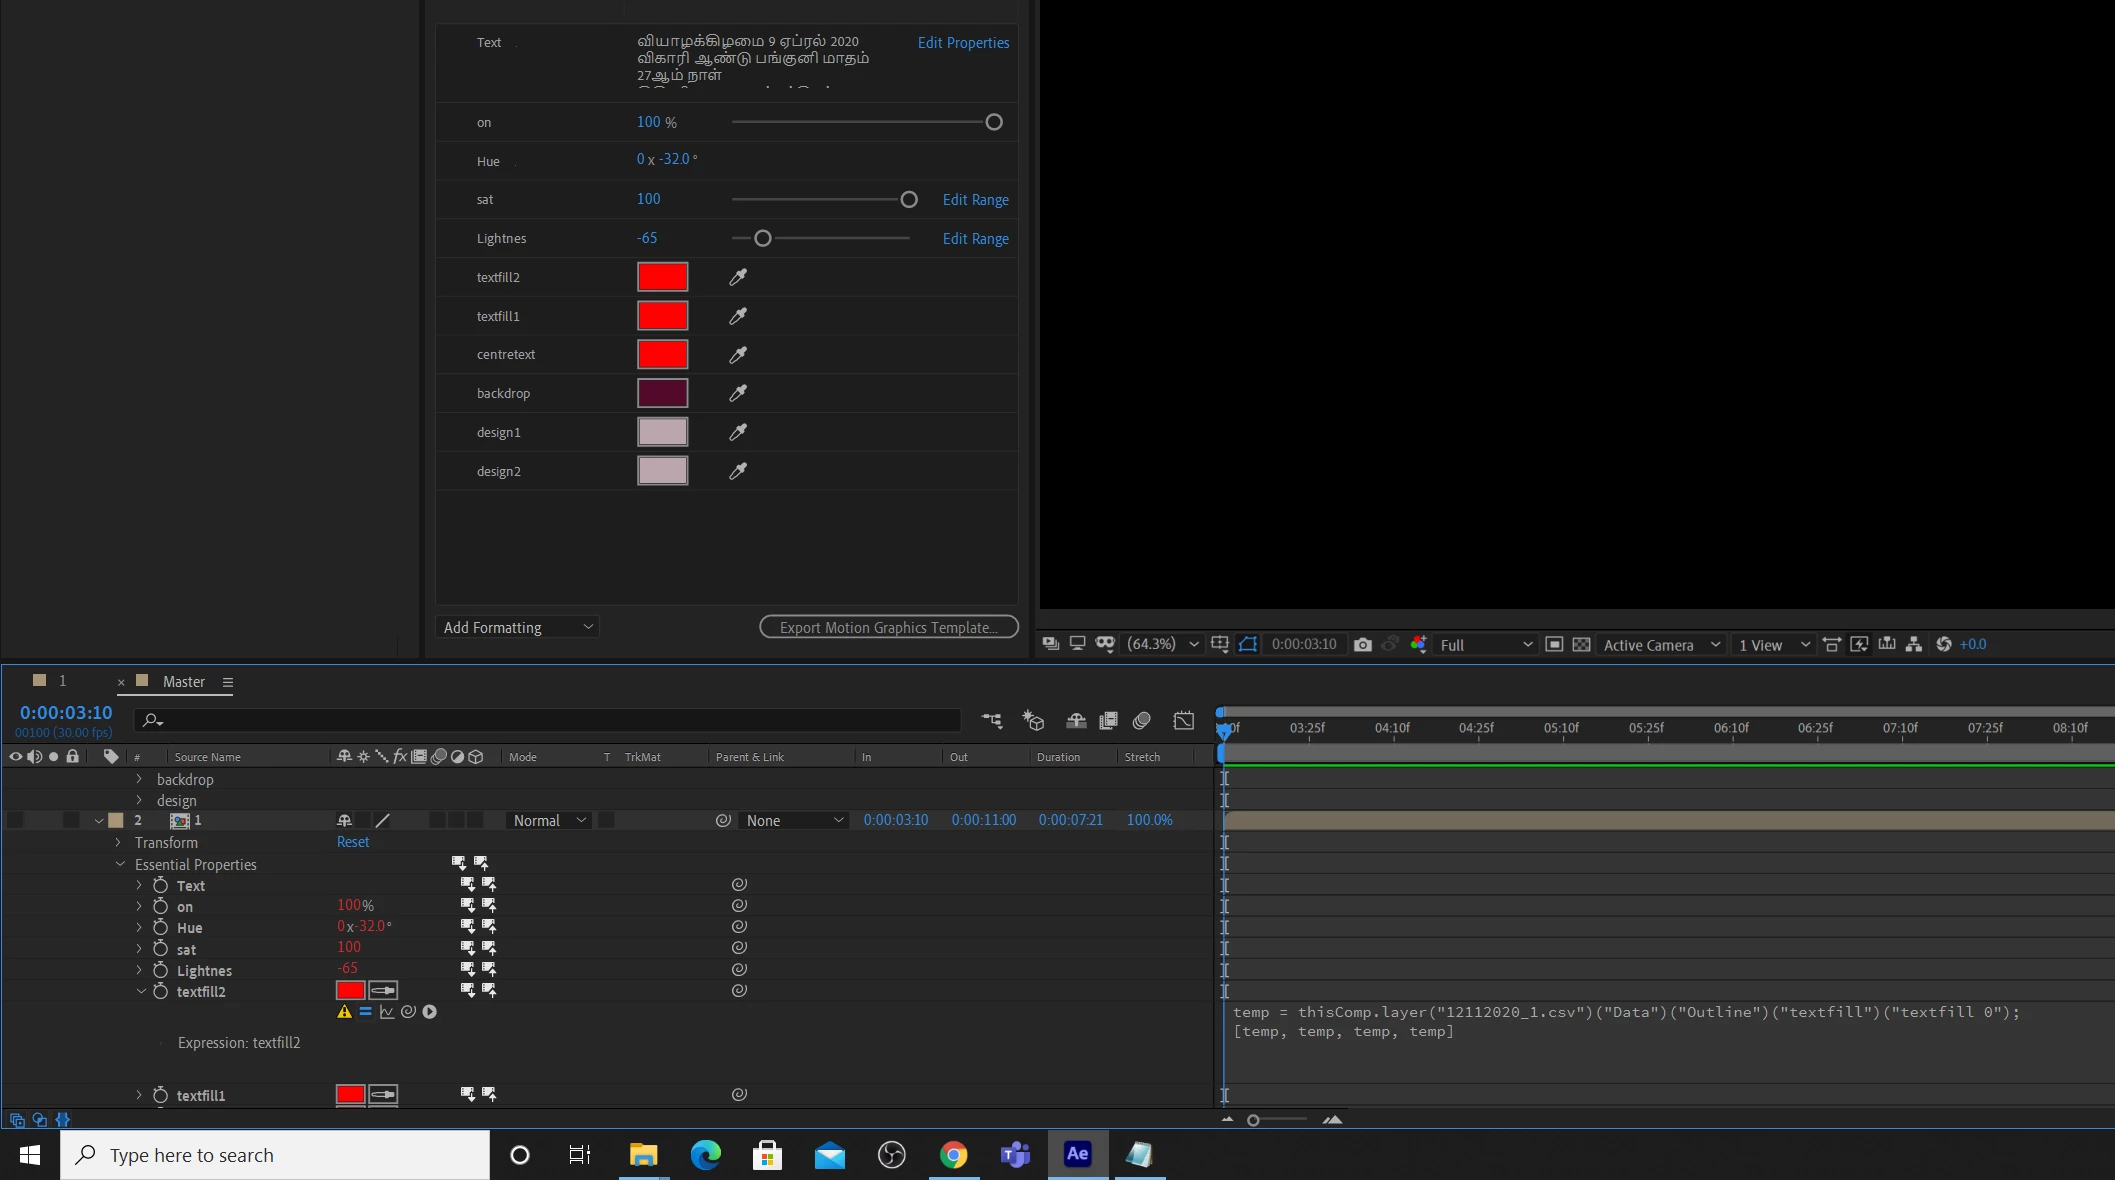Enable Motion Blur for the composition
The height and width of the screenshot is (1180, 2115).
point(1142,721)
